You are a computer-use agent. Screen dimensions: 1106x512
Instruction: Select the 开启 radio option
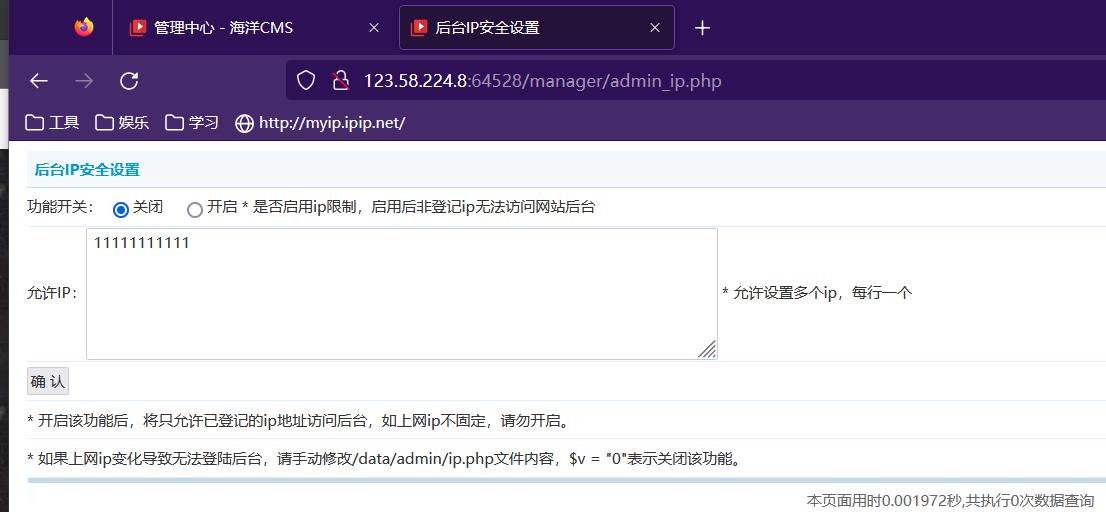coord(195,209)
